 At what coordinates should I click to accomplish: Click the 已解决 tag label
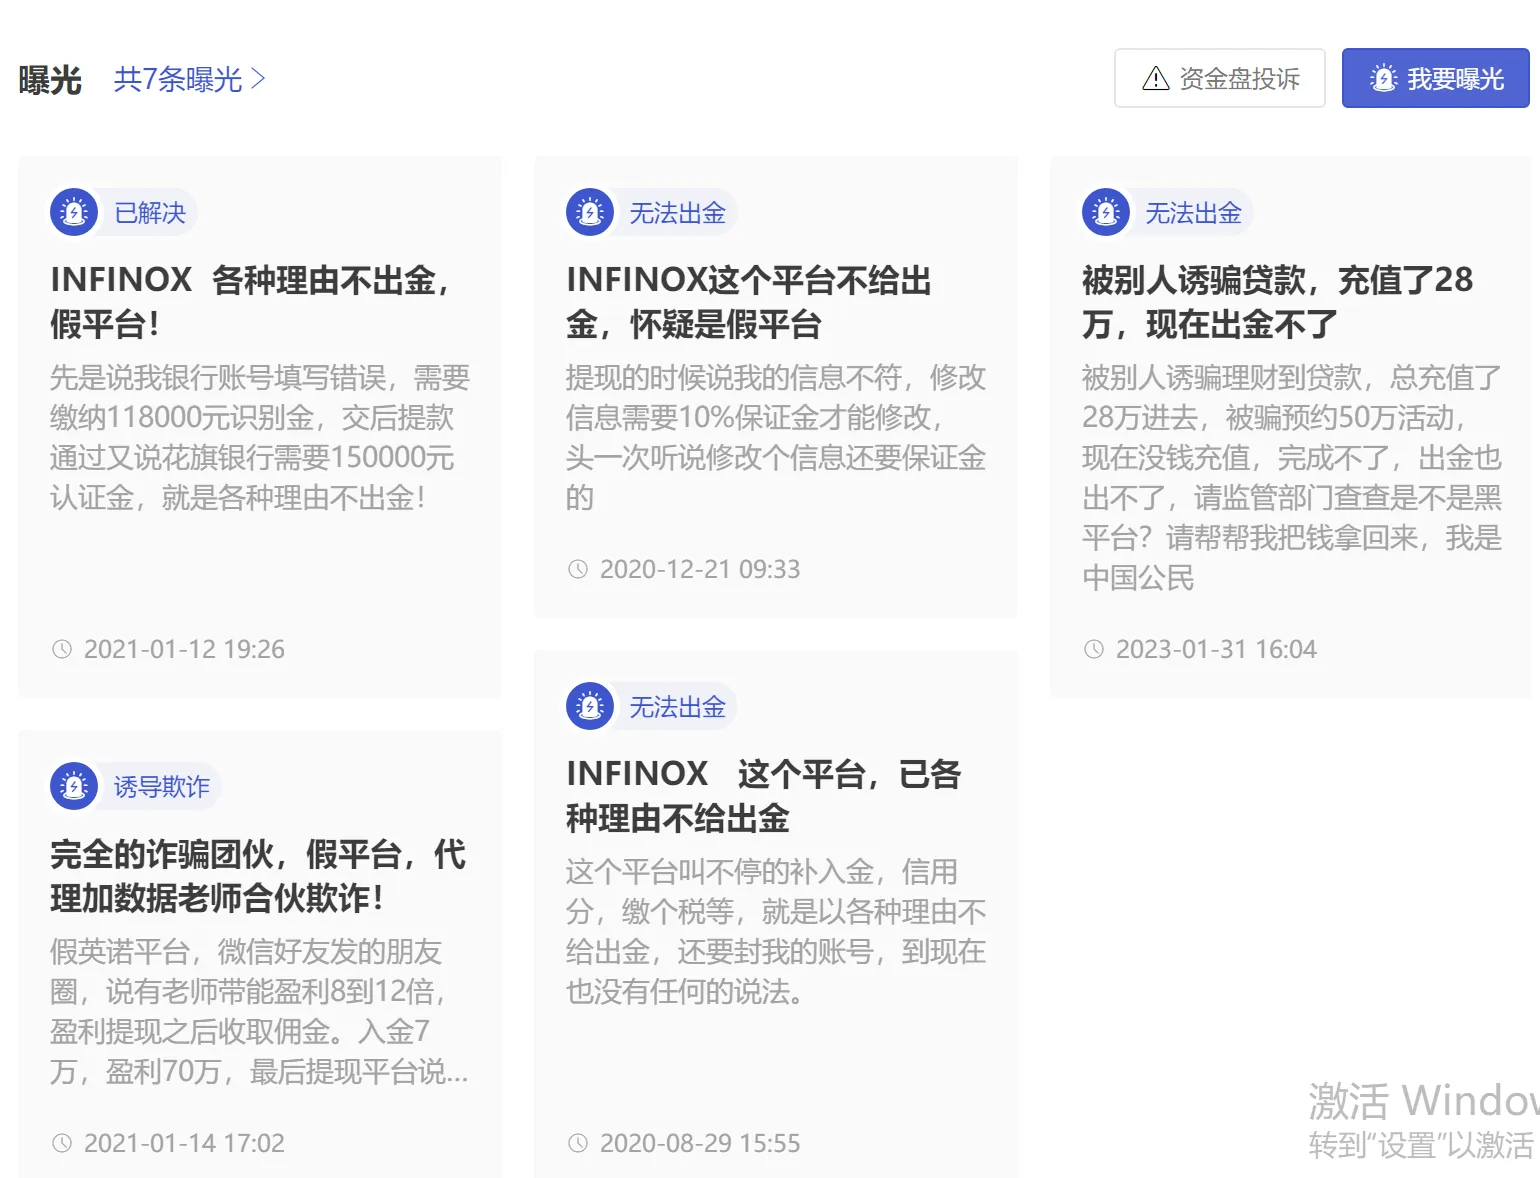pos(150,213)
